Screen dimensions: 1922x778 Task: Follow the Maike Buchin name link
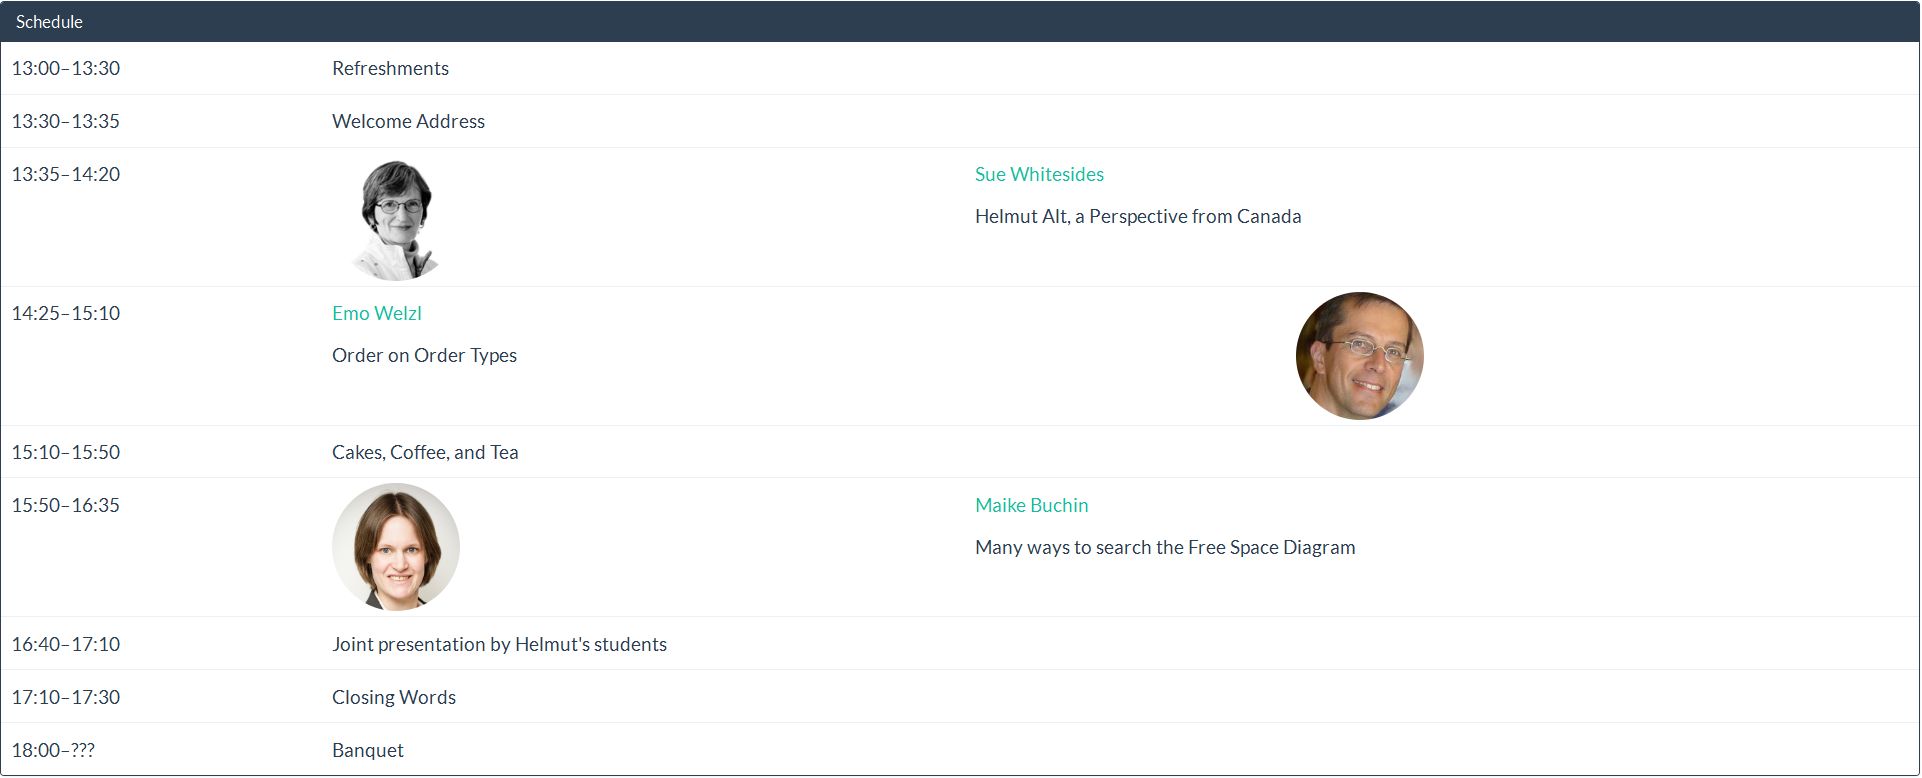[x=1031, y=505]
